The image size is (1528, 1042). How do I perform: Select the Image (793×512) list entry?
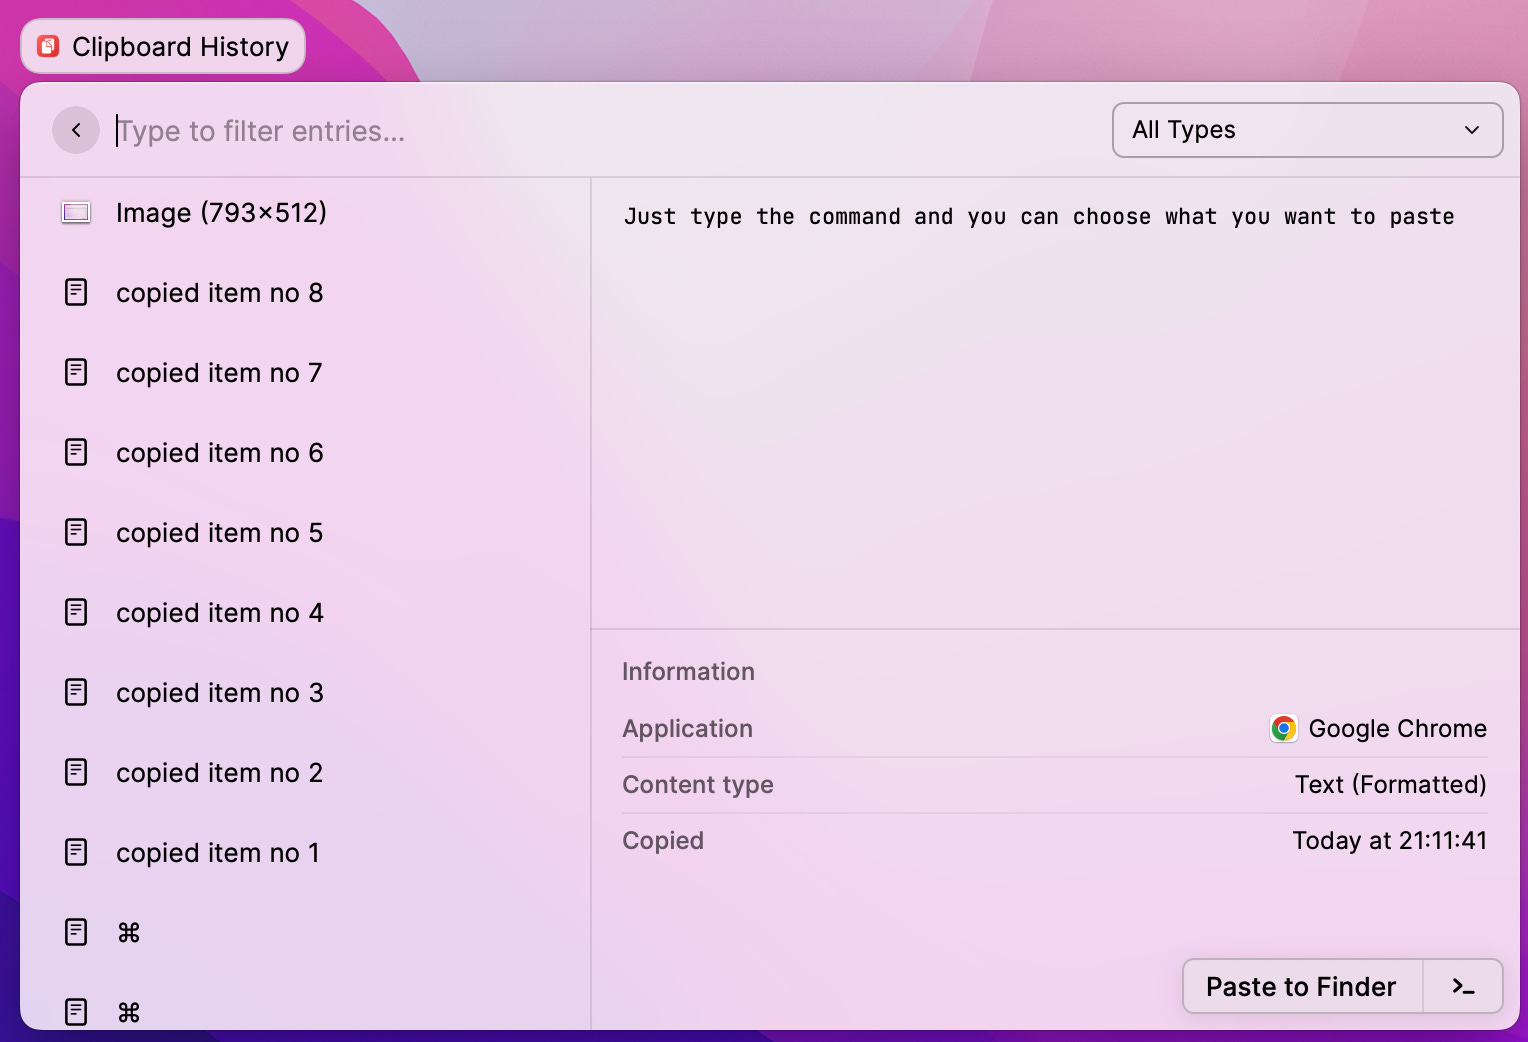click(x=221, y=212)
